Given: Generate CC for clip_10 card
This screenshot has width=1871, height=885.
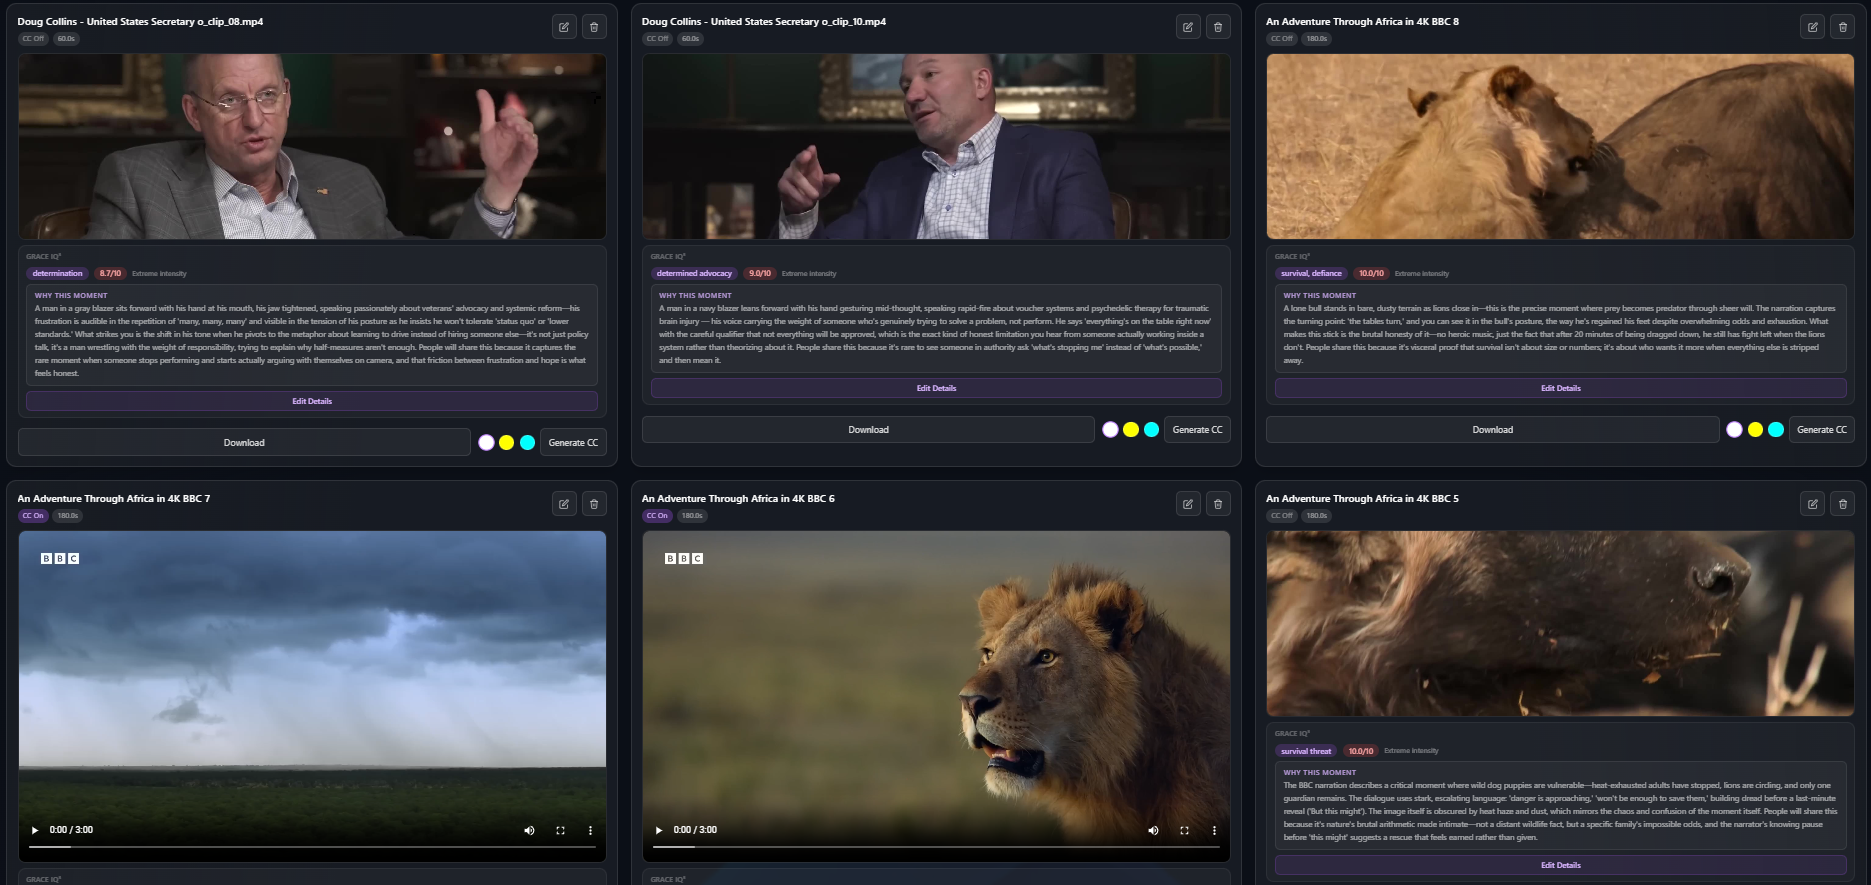Looking at the screenshot, I should tap(1197, 430).
